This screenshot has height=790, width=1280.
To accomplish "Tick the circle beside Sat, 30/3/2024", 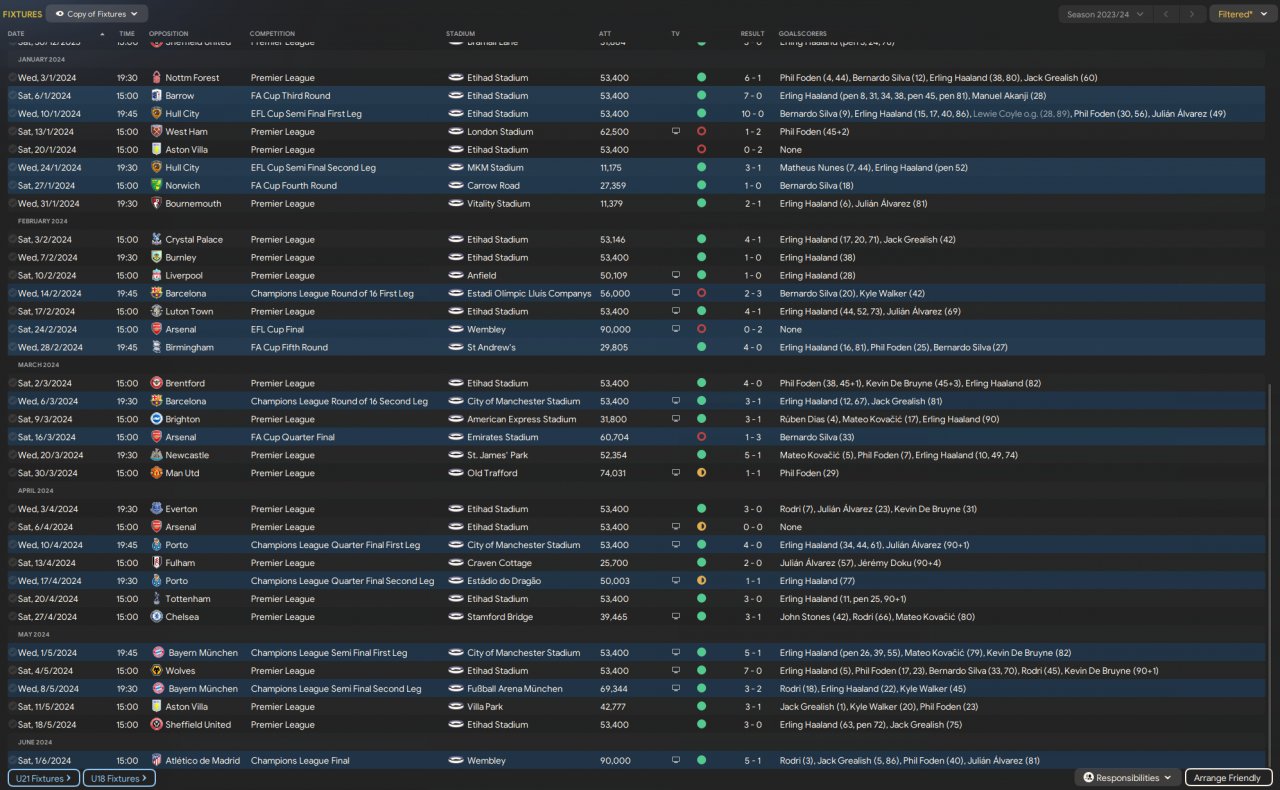I will click(x=12, y=473).
